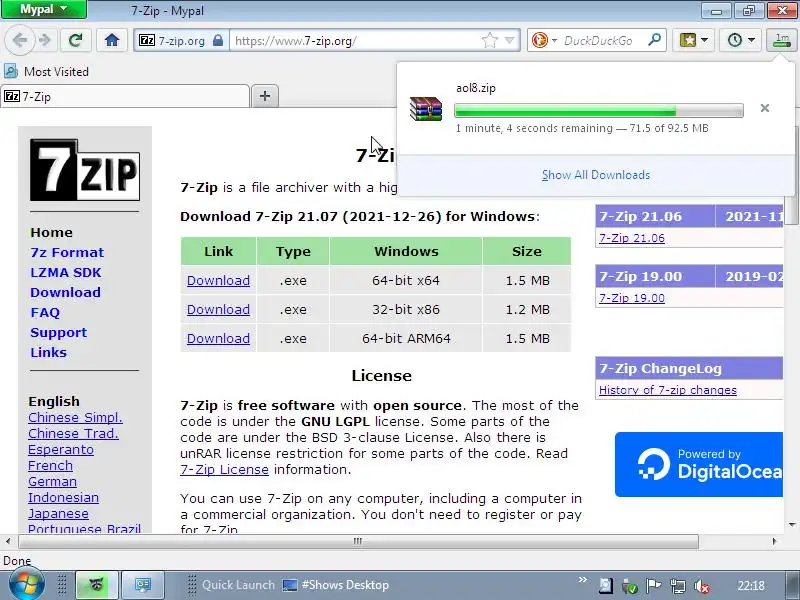Open the green Mypal application menu
800x600 pixels.
(43, 9)
